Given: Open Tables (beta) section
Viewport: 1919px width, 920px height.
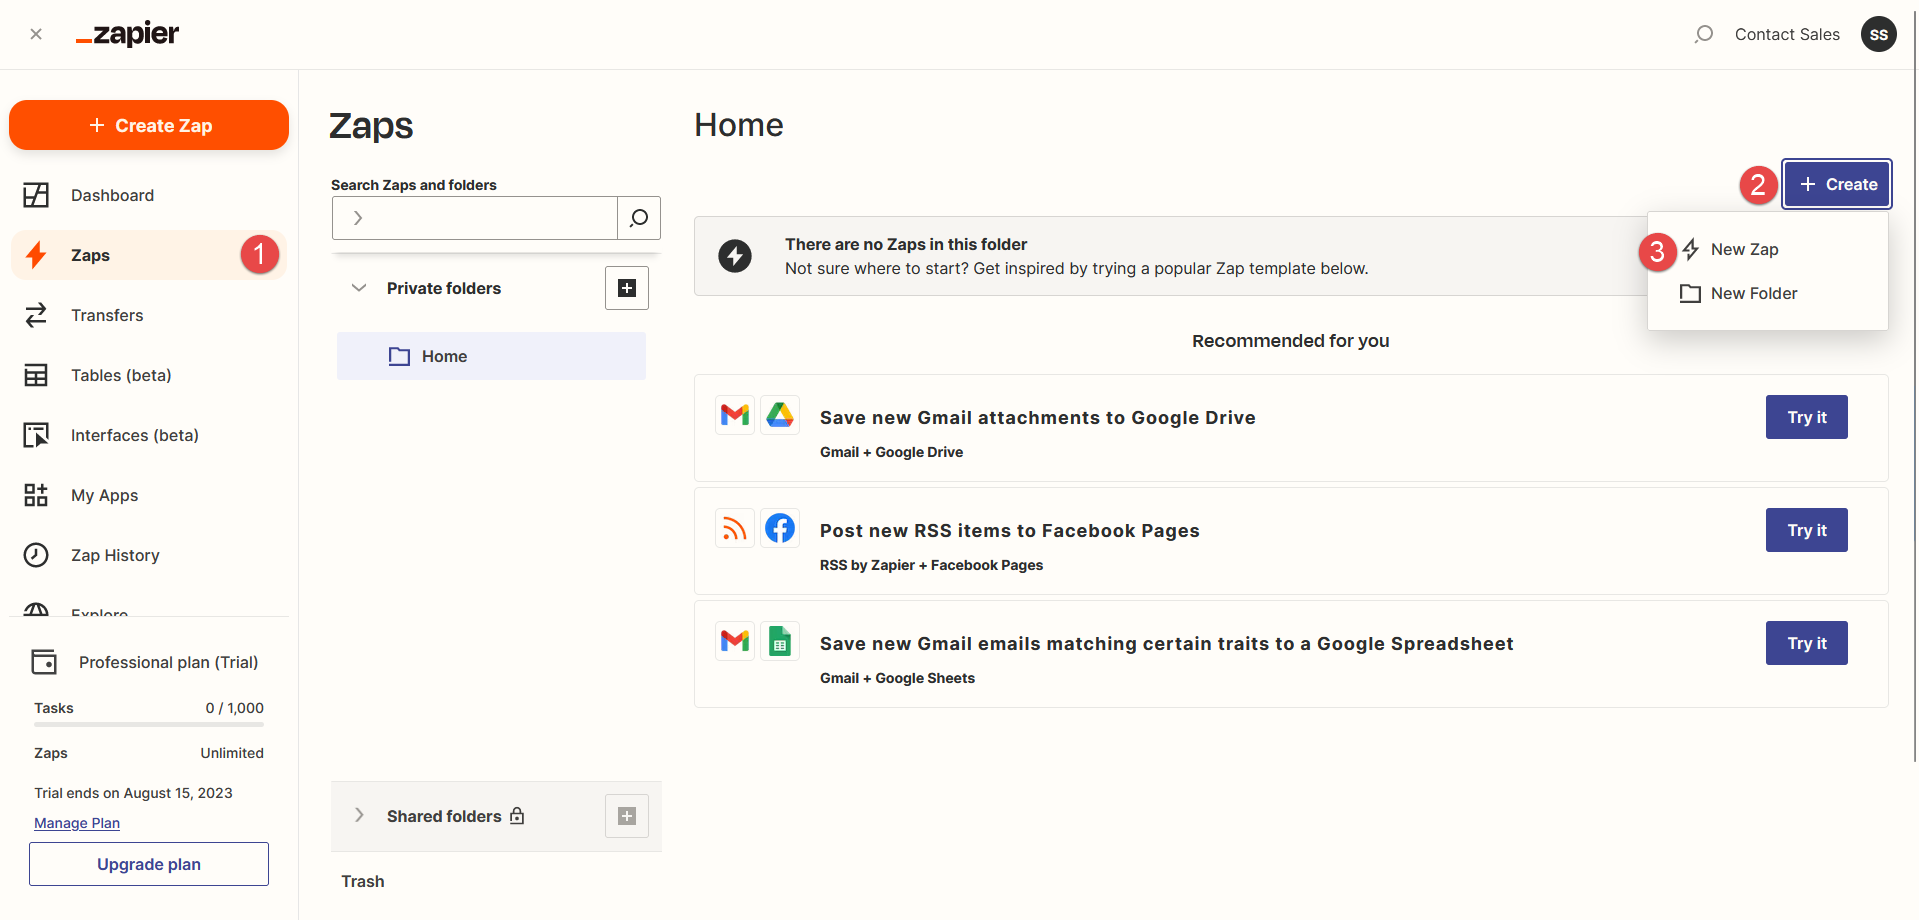Looking at the screenshot, I should point(149,375).
